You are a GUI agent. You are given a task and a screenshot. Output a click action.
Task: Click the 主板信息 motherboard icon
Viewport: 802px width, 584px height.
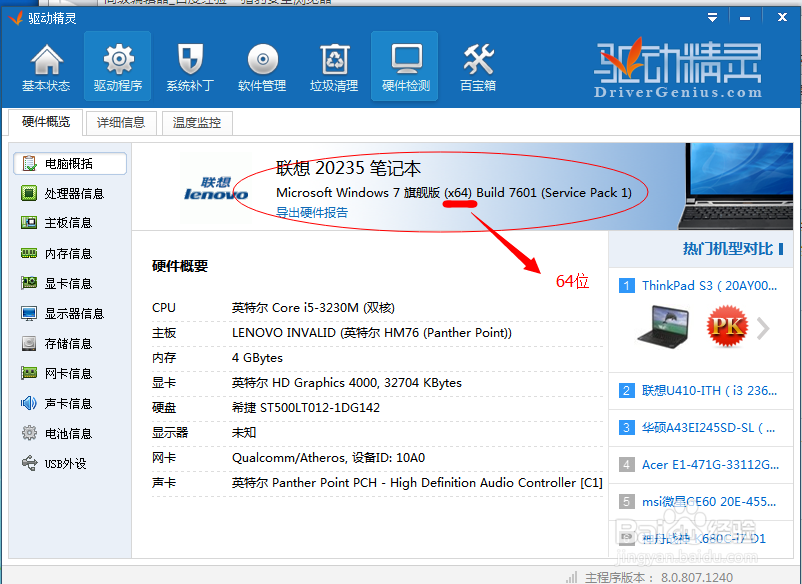pyautogui.click(x=29, y=223)
